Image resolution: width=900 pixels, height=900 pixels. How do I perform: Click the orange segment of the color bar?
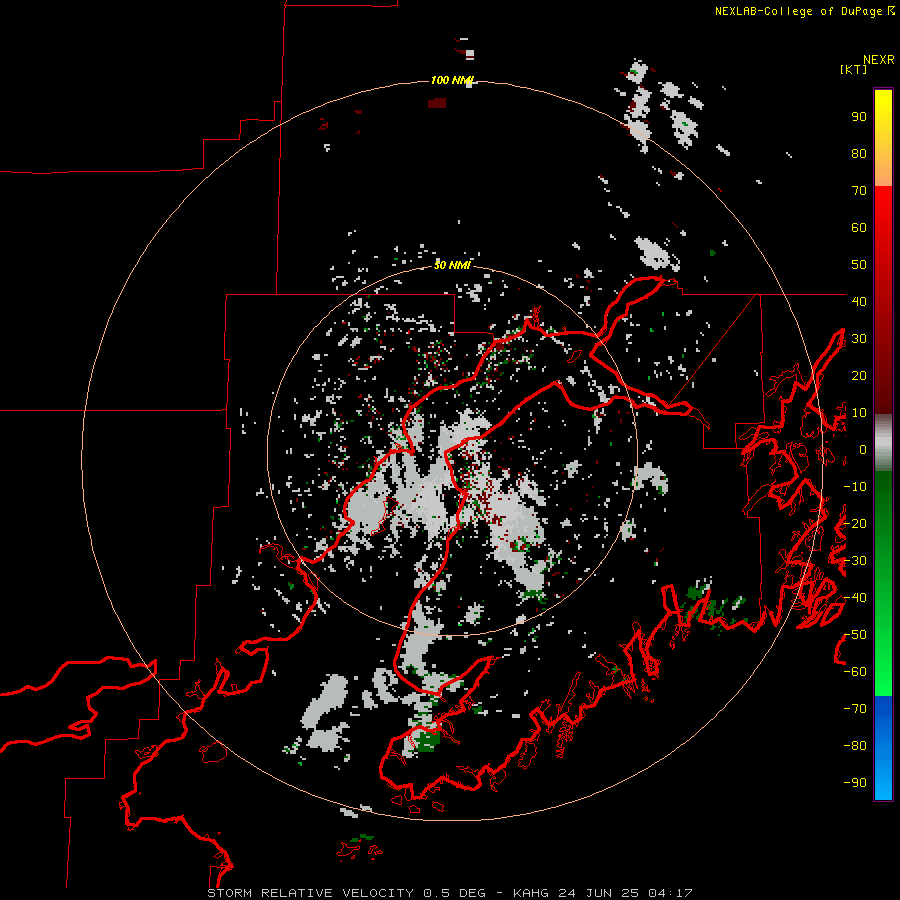click(x=883, y=171)
